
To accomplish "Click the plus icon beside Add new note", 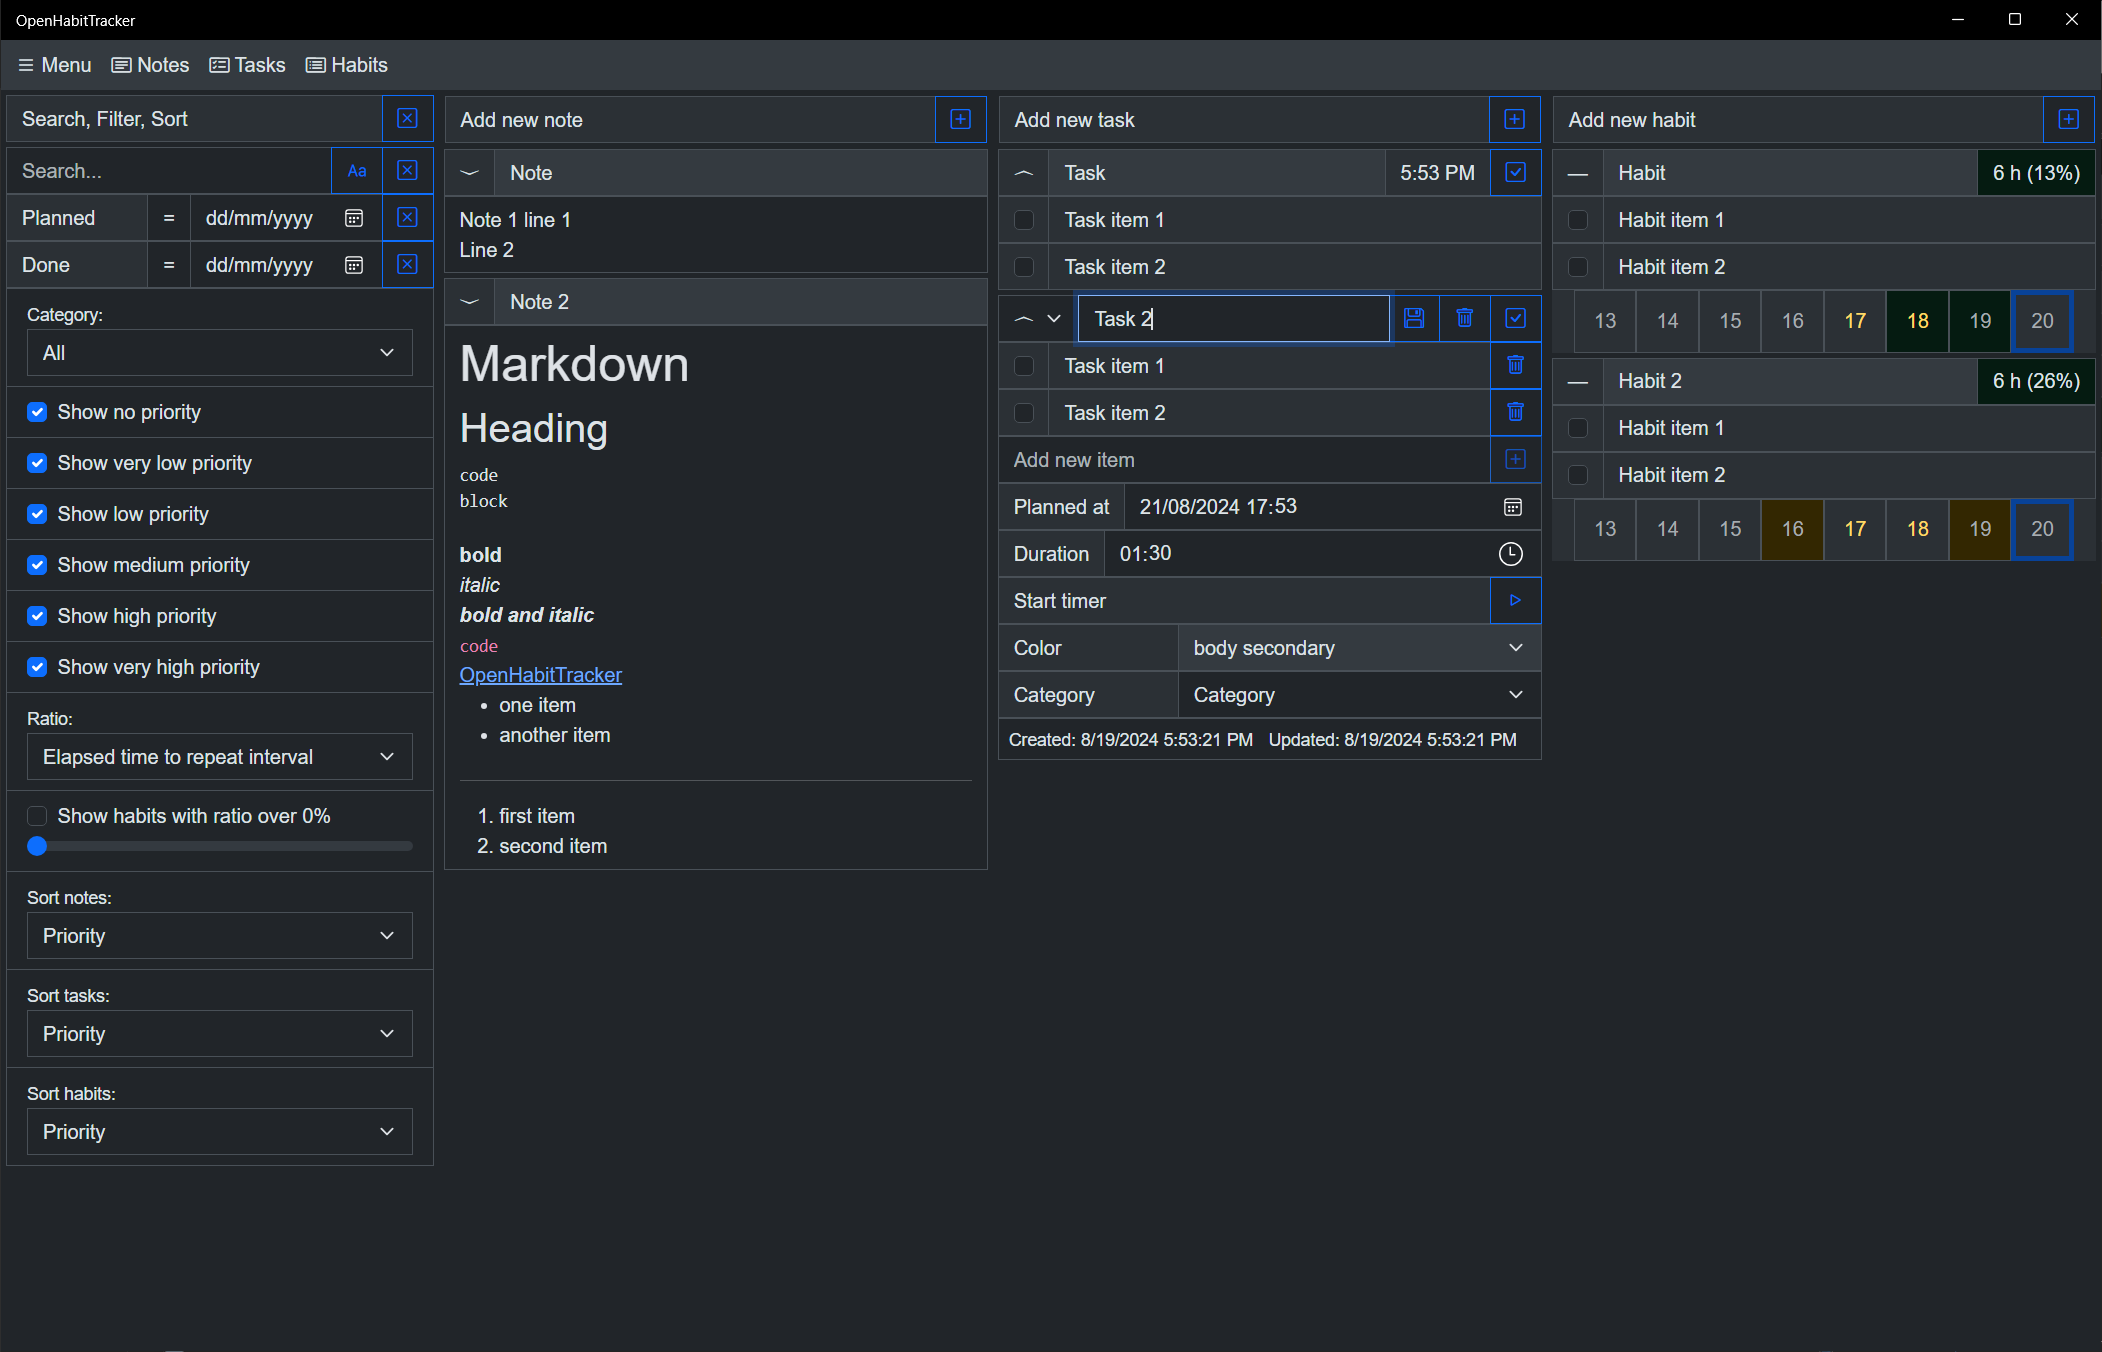I will tap(960, 120).
